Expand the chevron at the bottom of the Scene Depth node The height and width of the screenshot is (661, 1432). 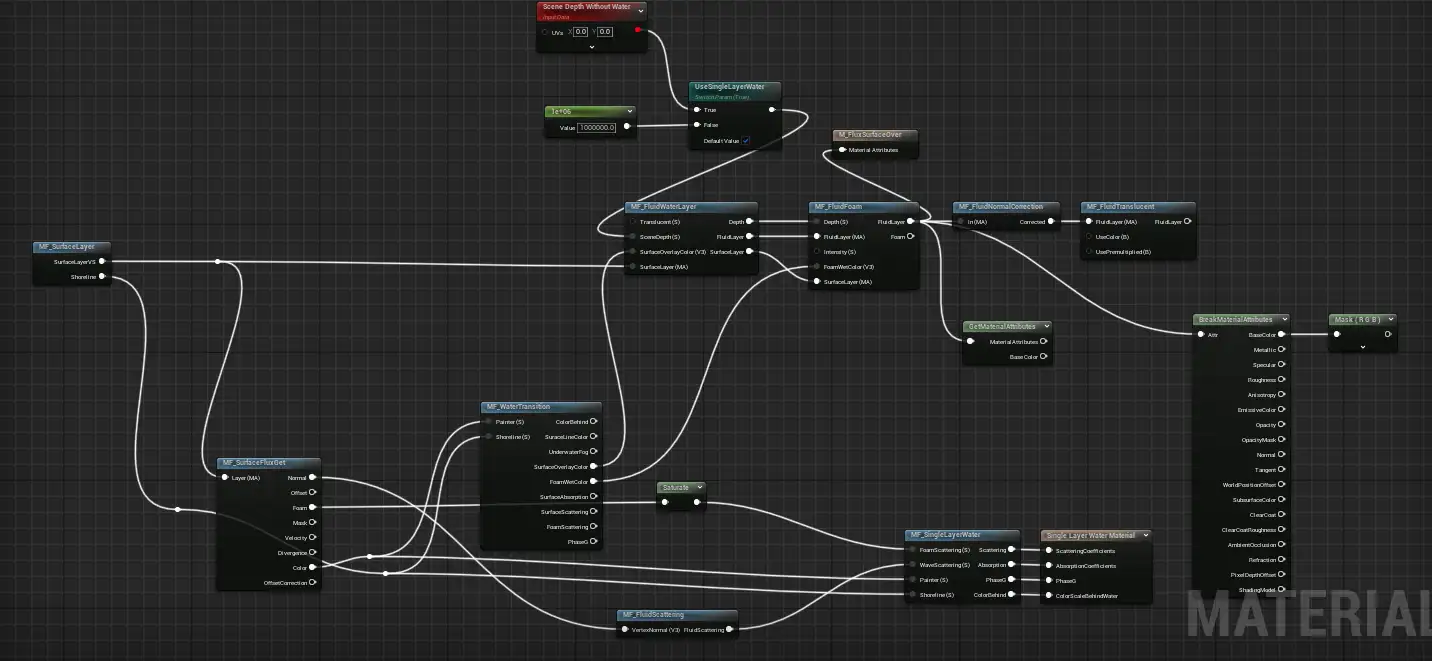click(591, 46)
